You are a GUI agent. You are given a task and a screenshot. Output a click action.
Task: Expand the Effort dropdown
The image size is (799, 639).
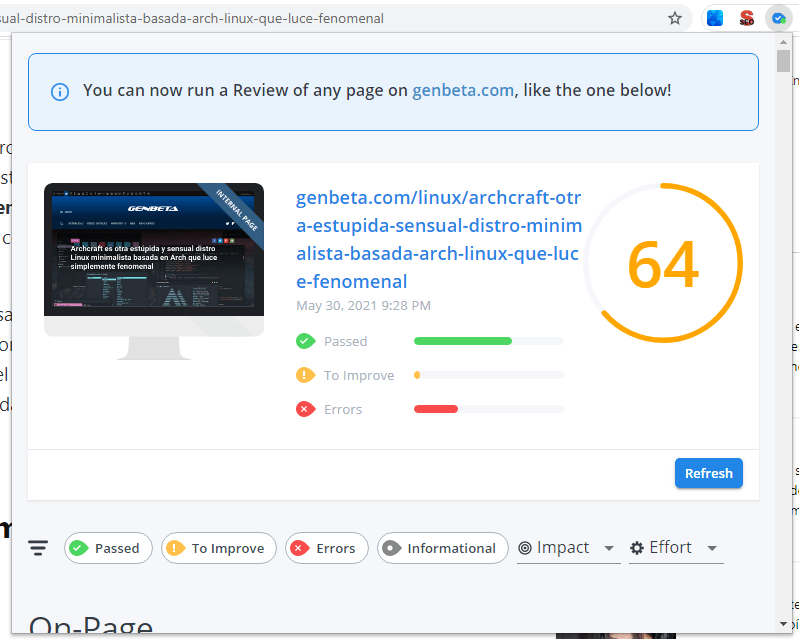[676, 548]
